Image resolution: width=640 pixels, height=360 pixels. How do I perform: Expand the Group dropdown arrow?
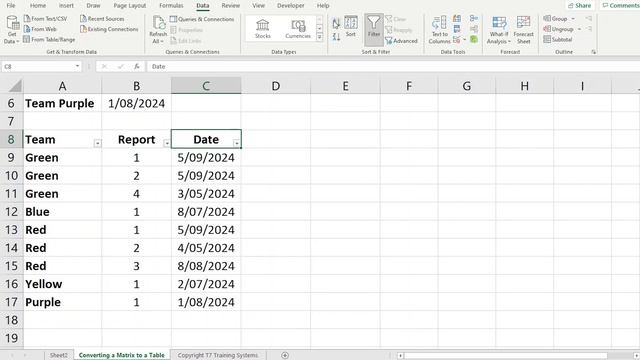[x=573, y=19]
